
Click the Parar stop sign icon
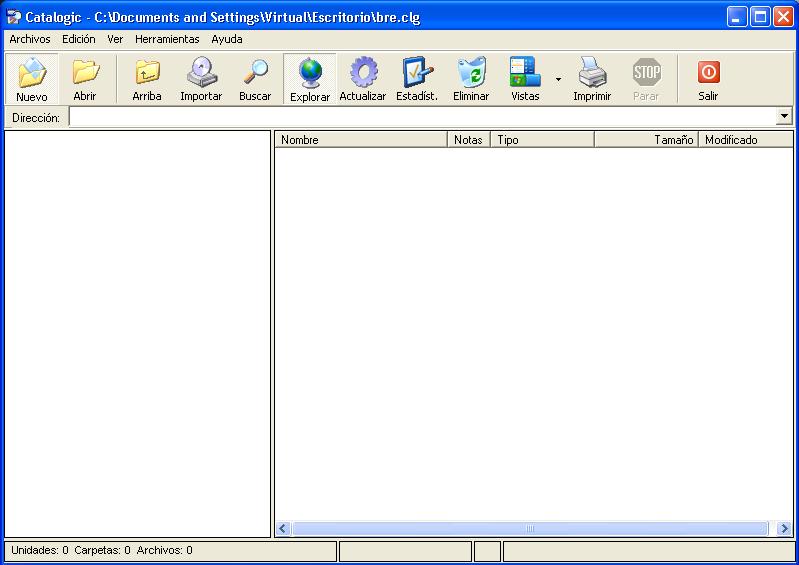[647, 72]
